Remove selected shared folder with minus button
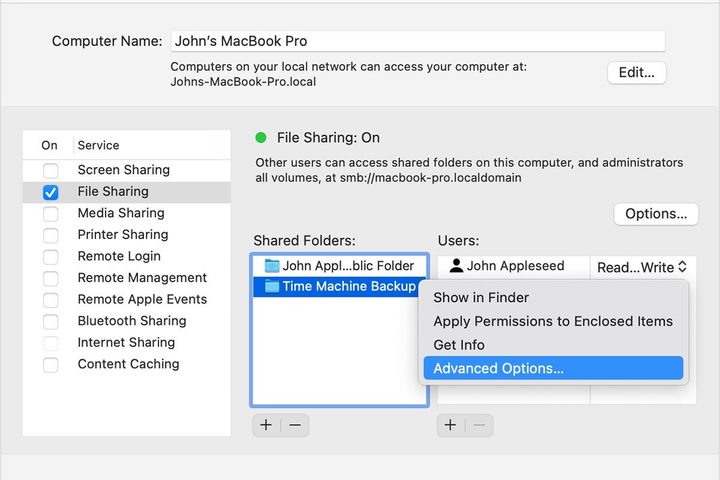This screenshot has width=720, height=480. (x=295, y=425)
